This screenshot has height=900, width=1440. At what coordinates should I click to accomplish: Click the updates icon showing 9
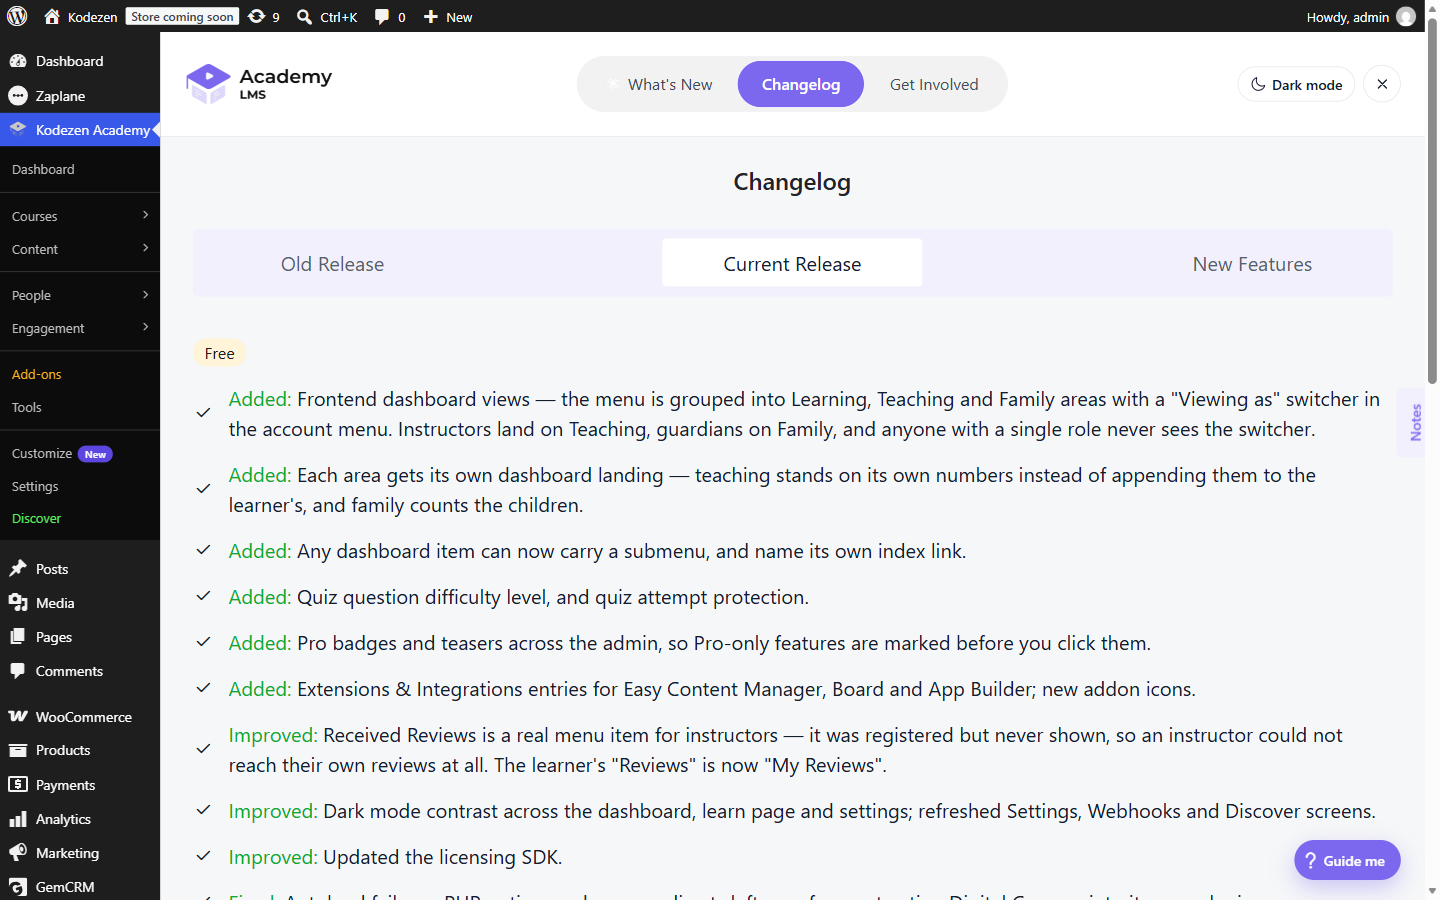click(257, 16)
